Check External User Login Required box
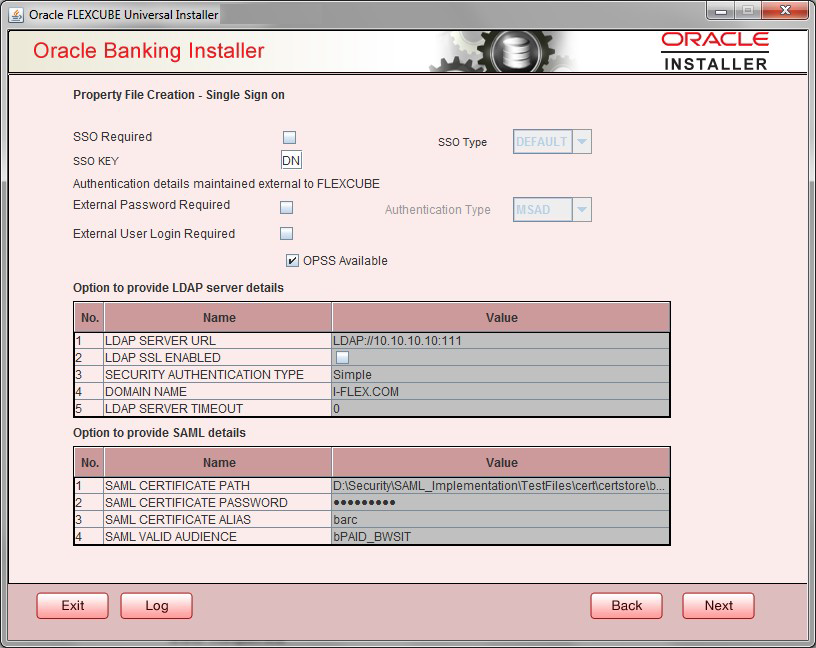This screenshot has height=648, width=816. (286, 233)
